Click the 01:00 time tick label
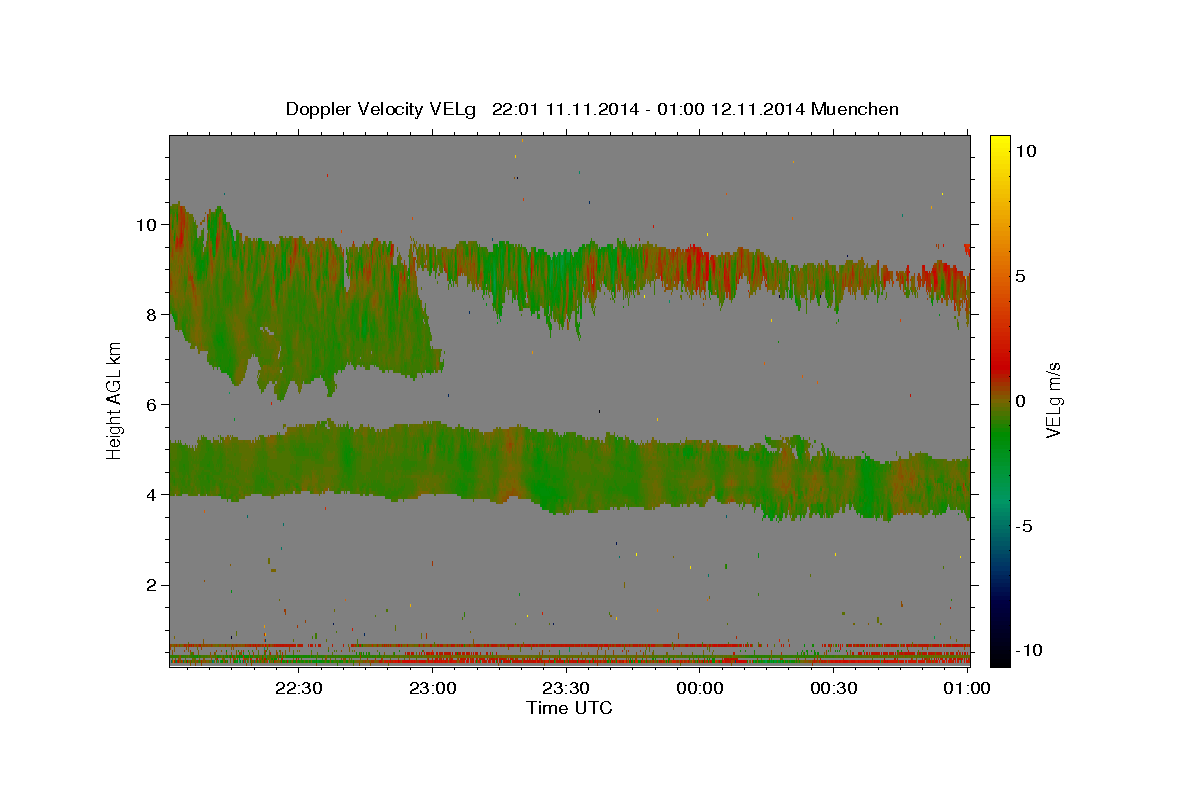This screenshot has height=800, width=1200. [x=967, y=688]
